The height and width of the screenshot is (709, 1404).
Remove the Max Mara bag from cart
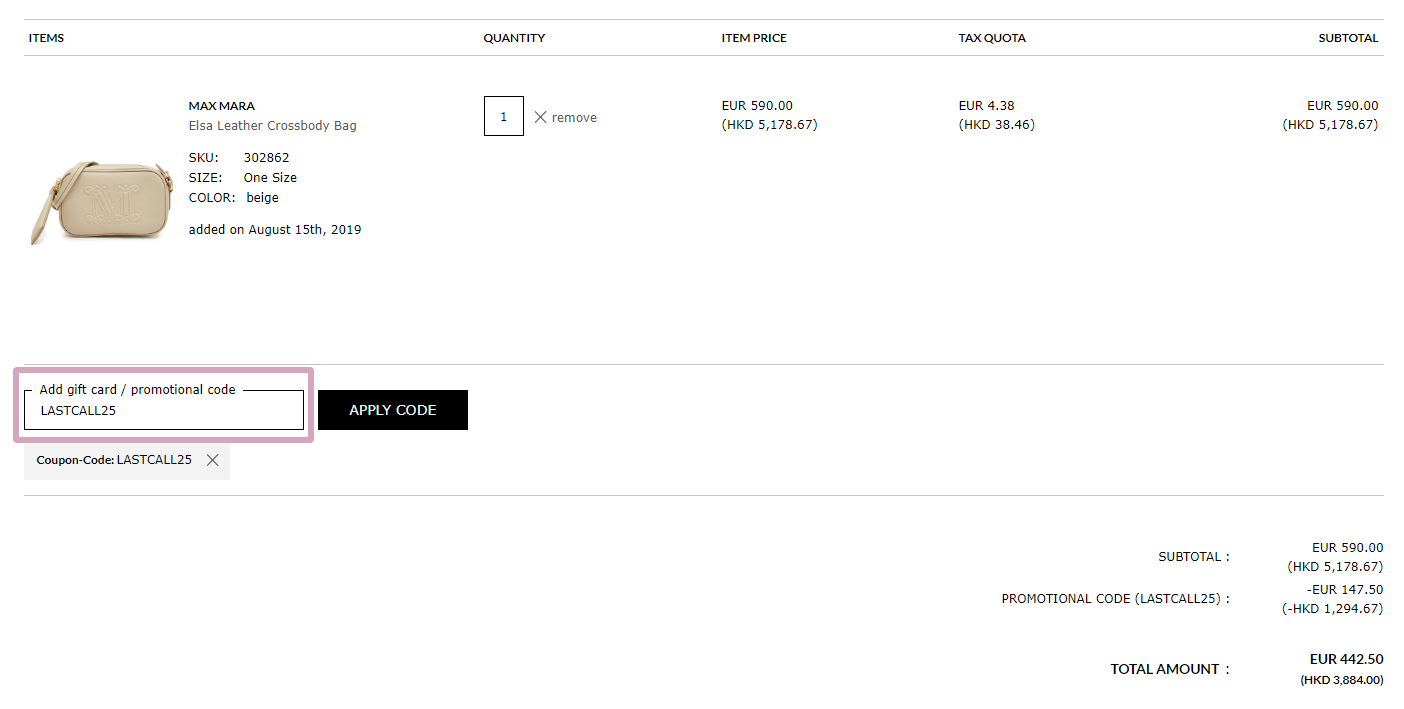pos(565,117)
